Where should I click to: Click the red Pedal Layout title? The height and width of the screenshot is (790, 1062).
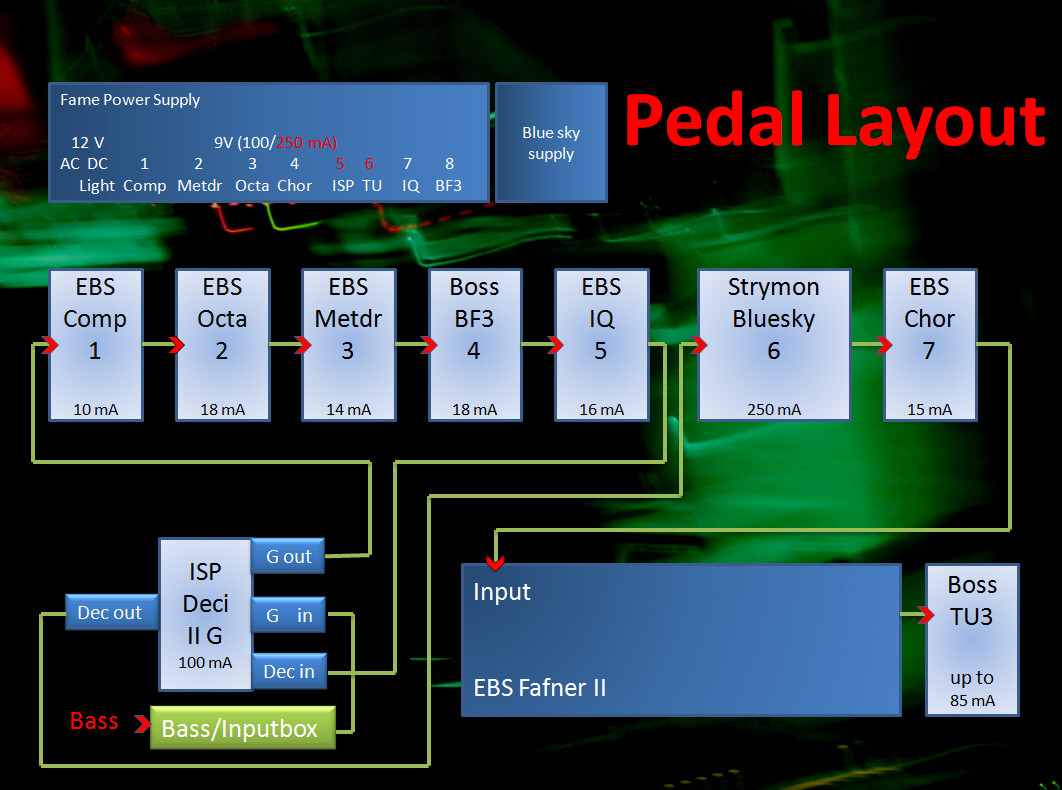tap(834, 121)
